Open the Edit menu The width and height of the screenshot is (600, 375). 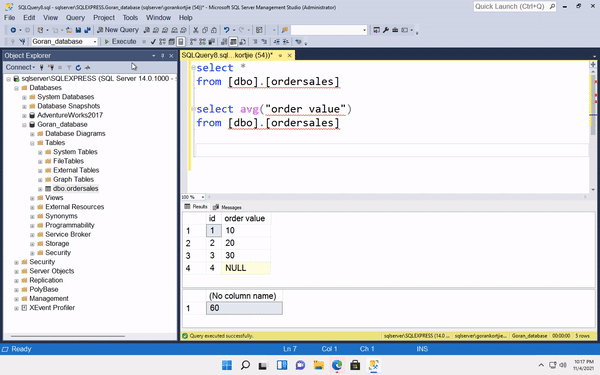[29, 18]
